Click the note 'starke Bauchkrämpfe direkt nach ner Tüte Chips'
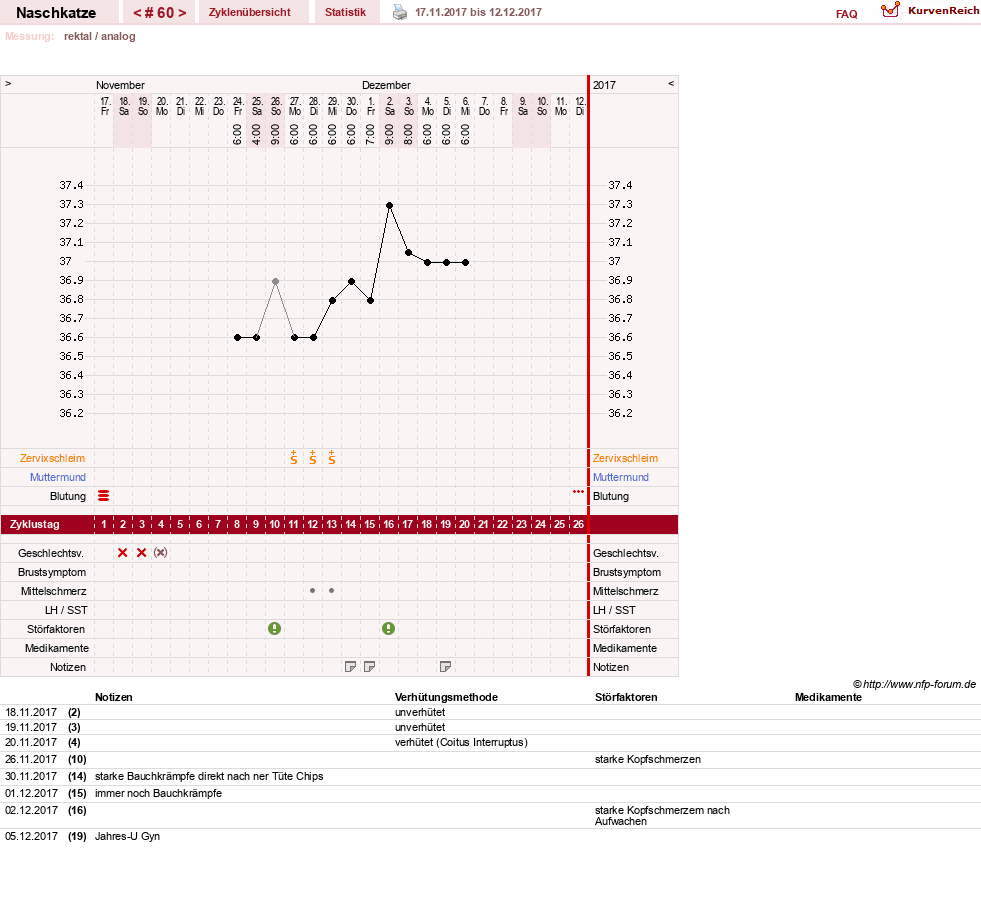981x910 pixels. pos(209,776)
